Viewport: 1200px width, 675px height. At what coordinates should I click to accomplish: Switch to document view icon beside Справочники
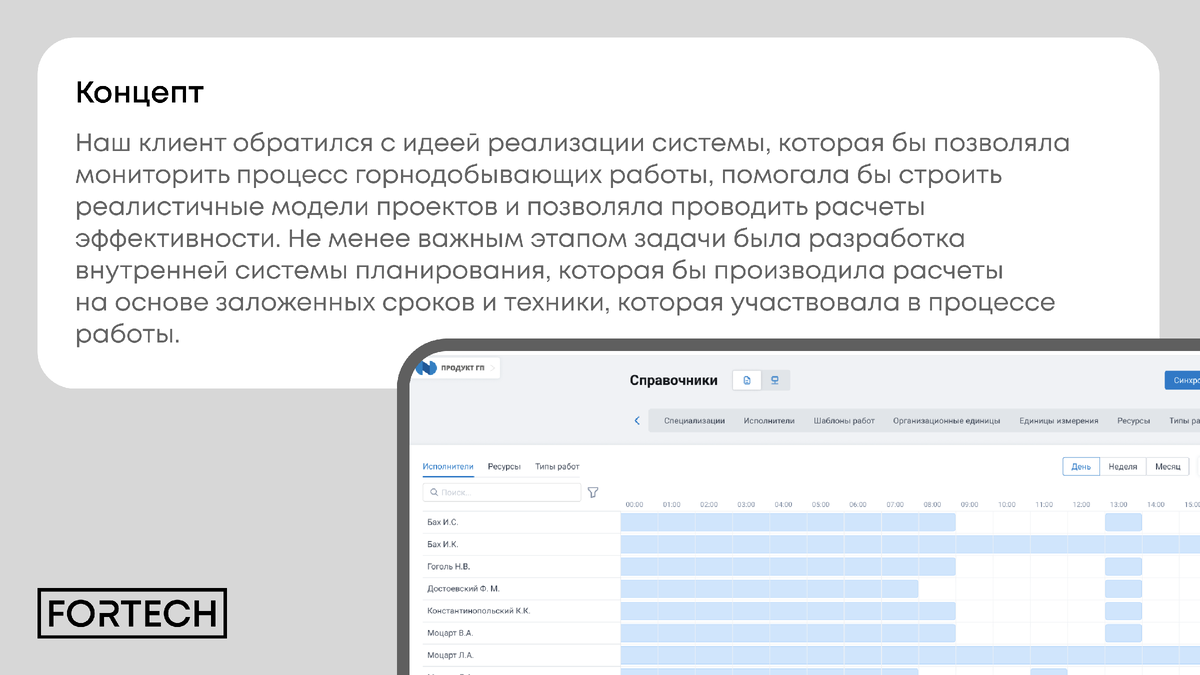point(746,380)
